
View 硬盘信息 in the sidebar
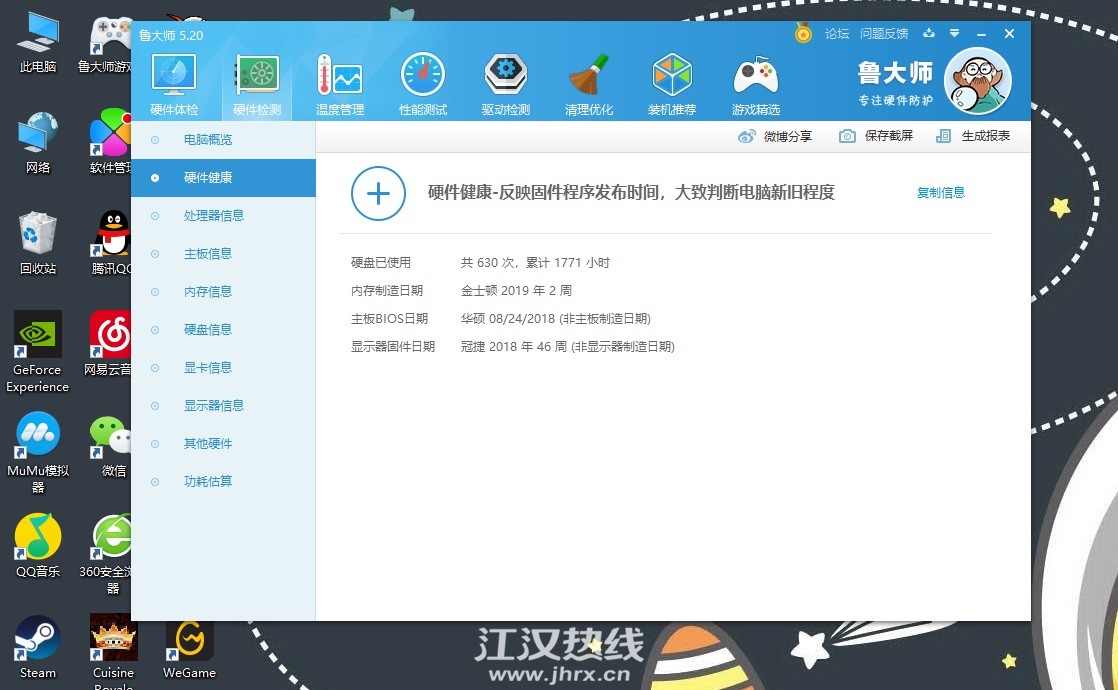pos(223,329)
